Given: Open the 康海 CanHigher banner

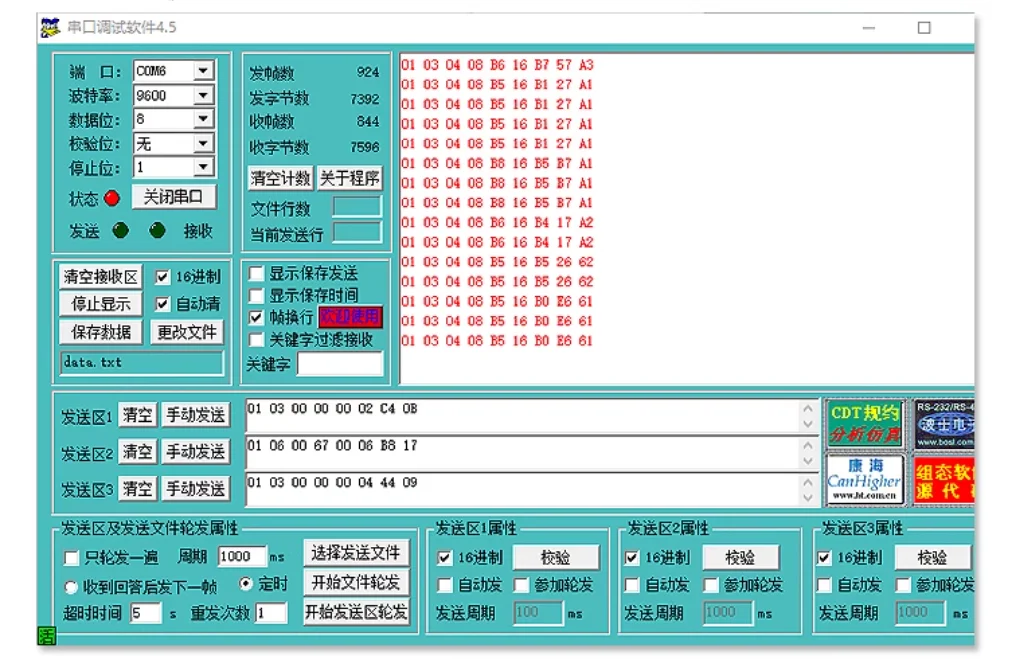Looking at the screenshot, I should pyautogui.click(x=865, y=479).
